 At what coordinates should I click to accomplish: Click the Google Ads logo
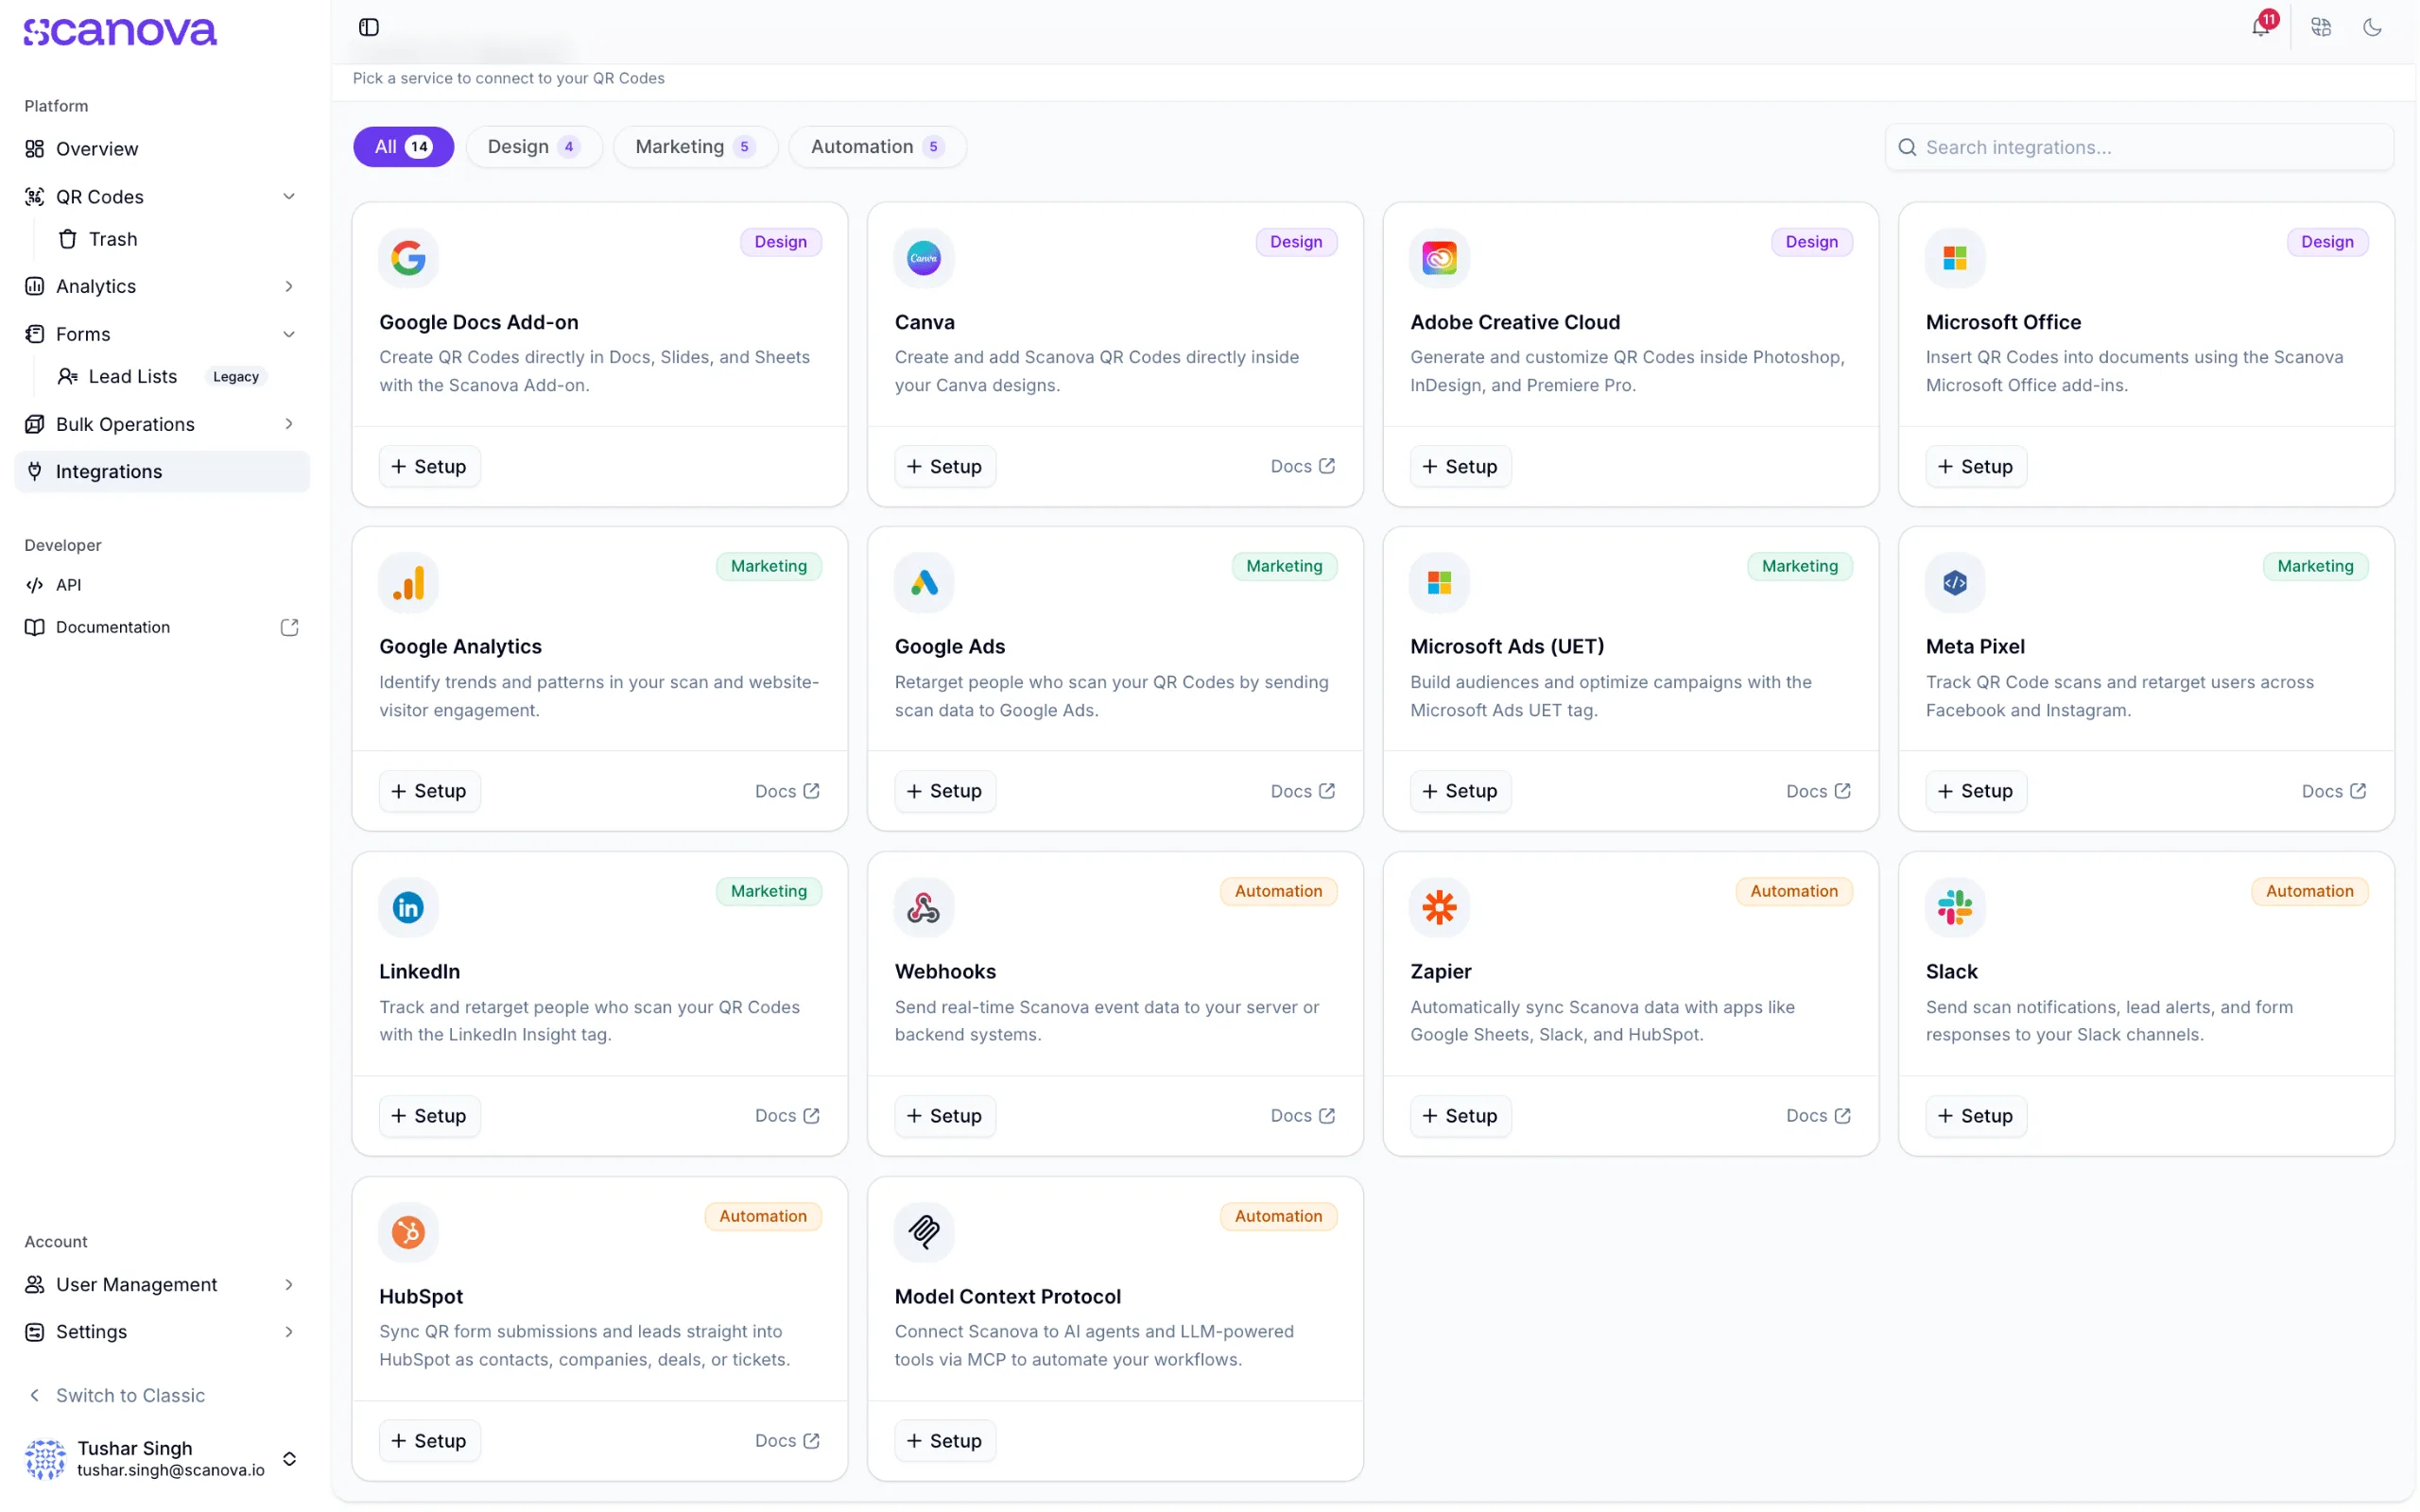924,583
